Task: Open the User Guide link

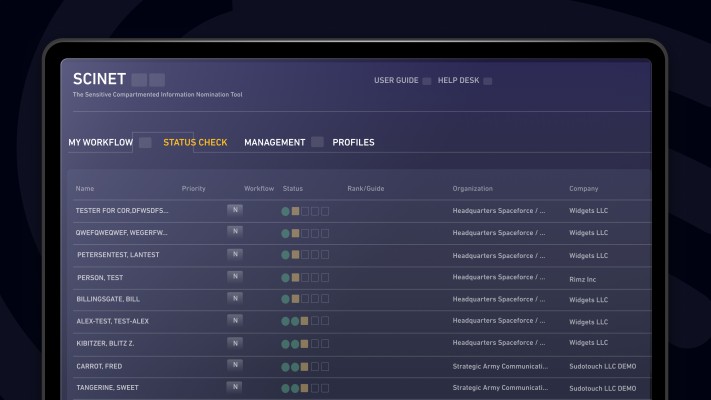Action: pyautogui.click(x=396, y=80)
